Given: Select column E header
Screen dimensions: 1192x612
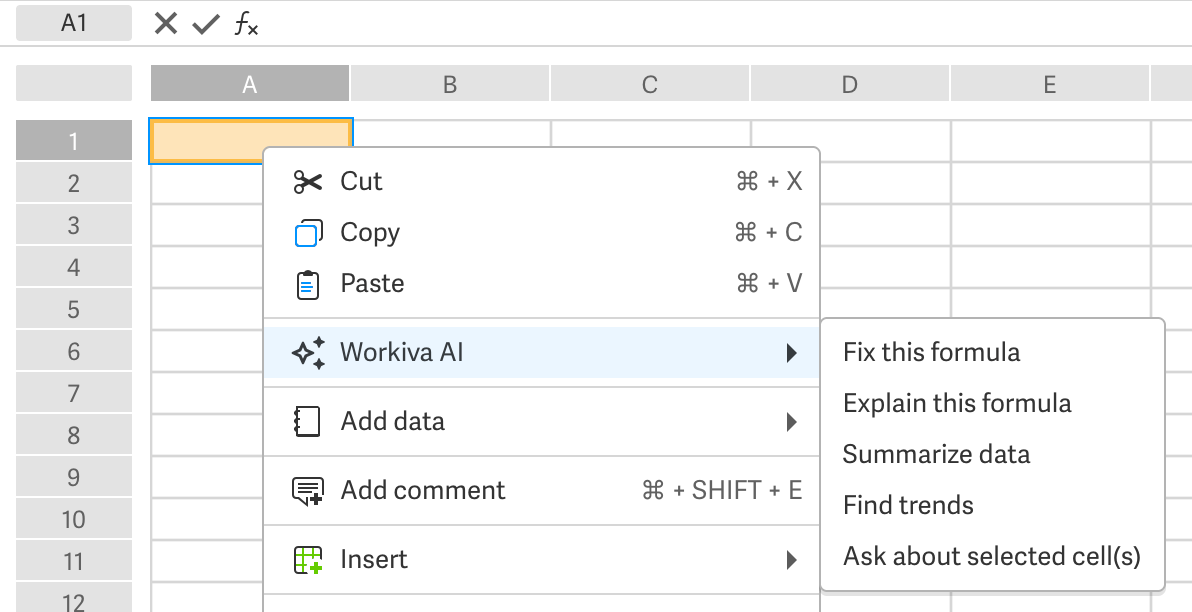Looking at the screenshot, I should tap(1049, 84).
